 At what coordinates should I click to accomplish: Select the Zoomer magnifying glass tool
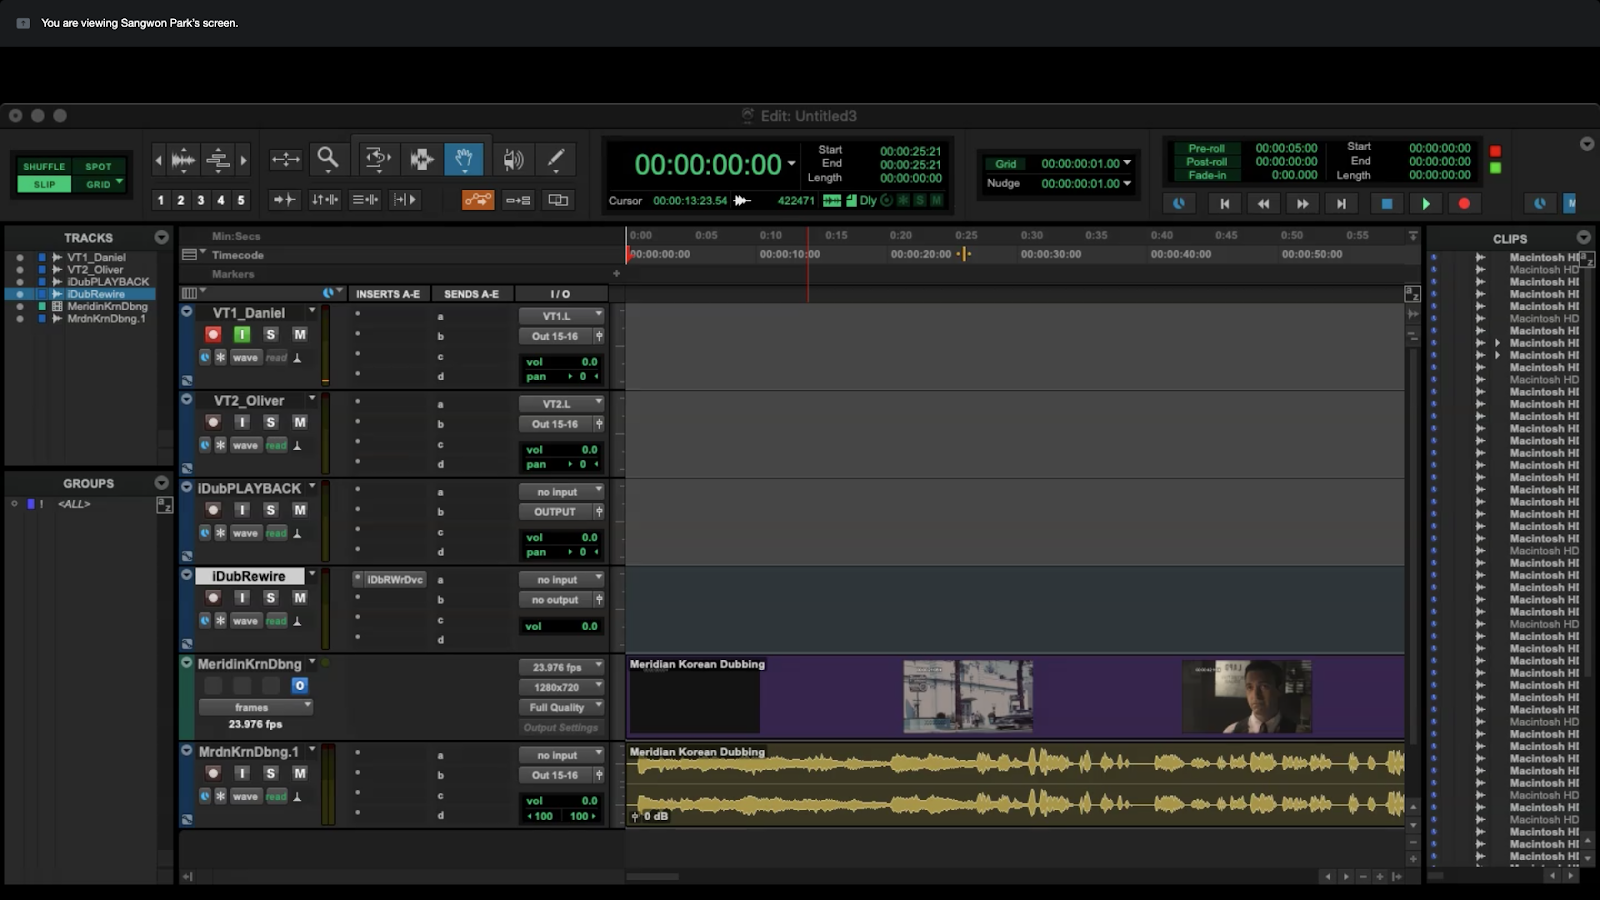pyautogui.click(x=328, y=159)
